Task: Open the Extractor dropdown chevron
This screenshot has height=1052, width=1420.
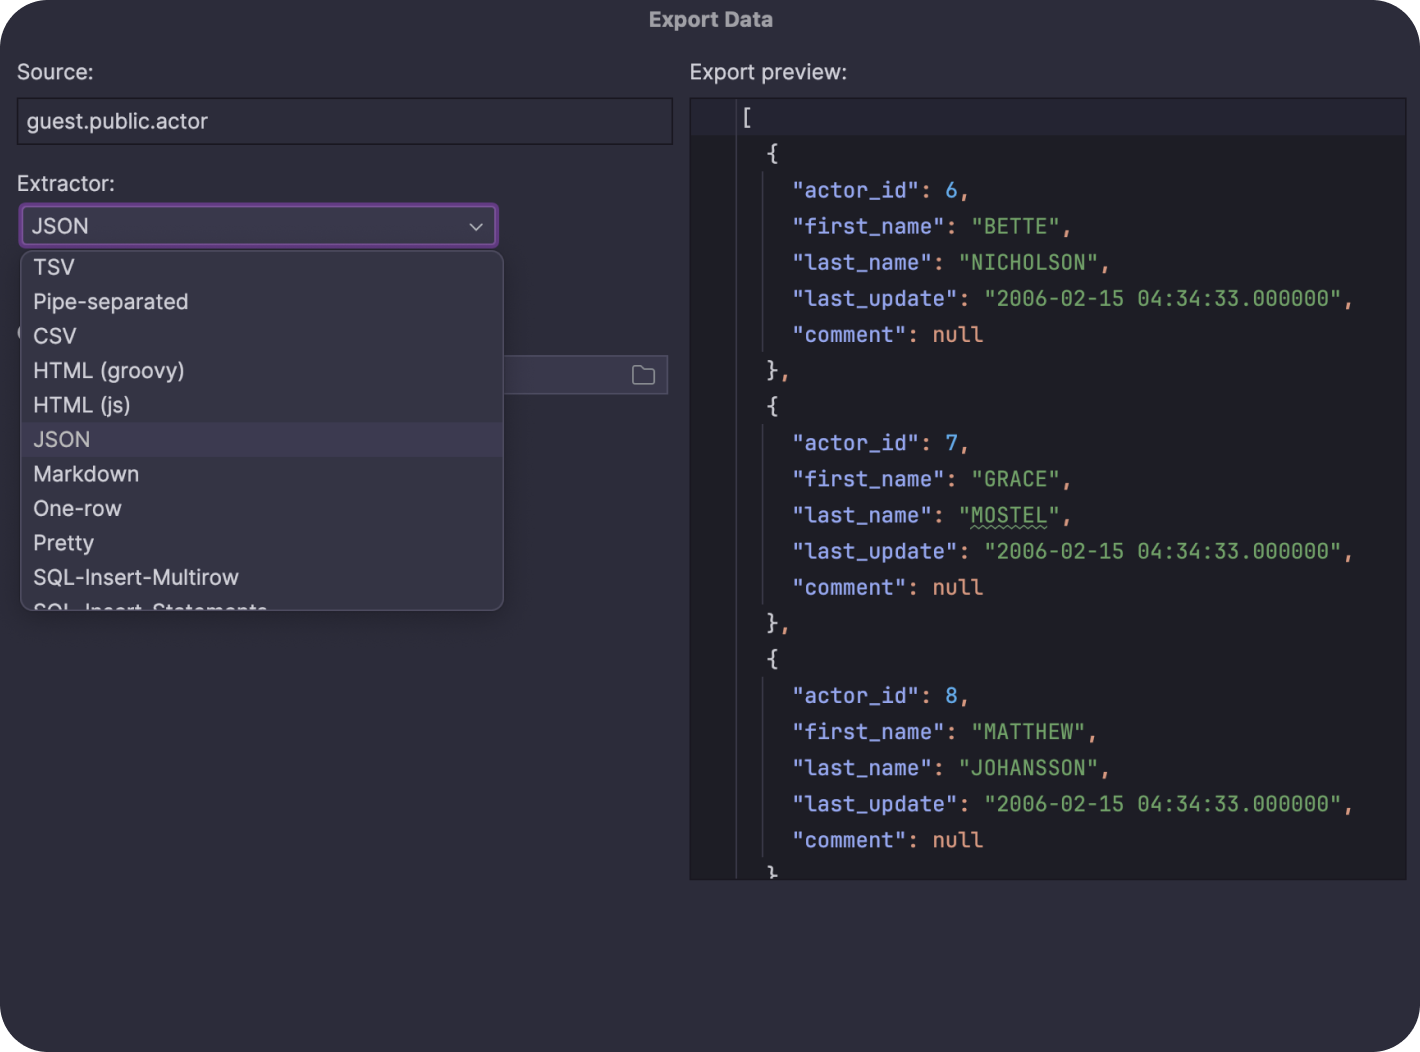Action: [x=476, y=226]
